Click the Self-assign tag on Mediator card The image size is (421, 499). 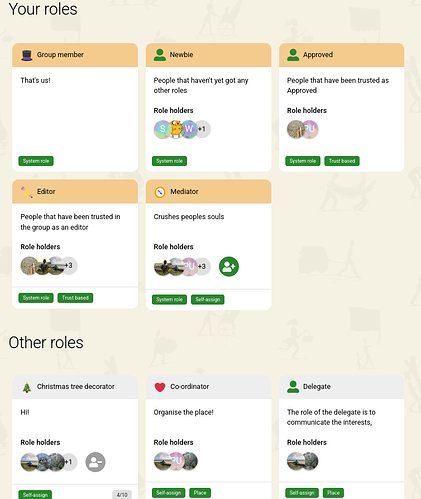(208, 299)
